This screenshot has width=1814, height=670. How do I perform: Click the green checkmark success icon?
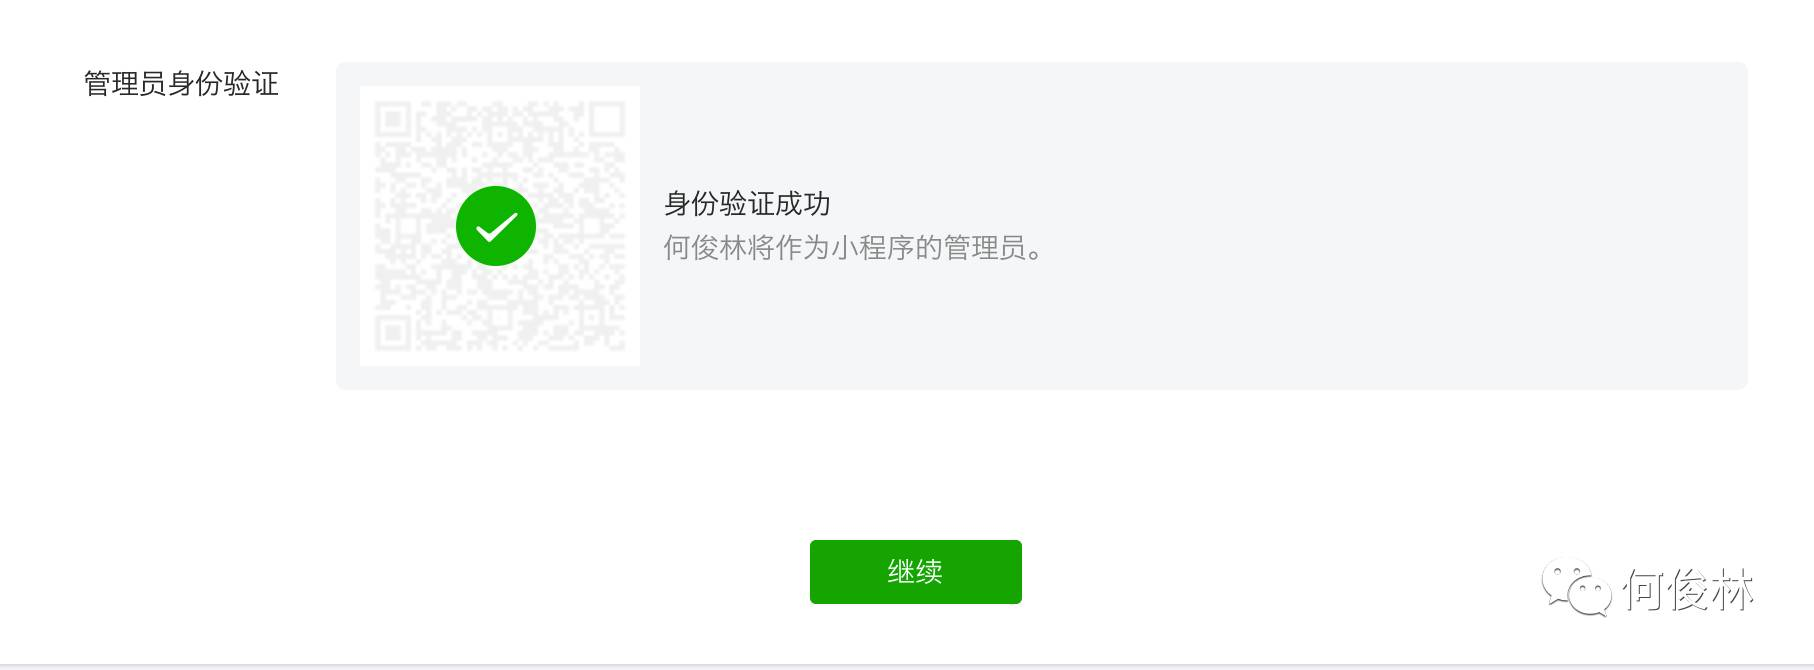[x=496, y=226]
